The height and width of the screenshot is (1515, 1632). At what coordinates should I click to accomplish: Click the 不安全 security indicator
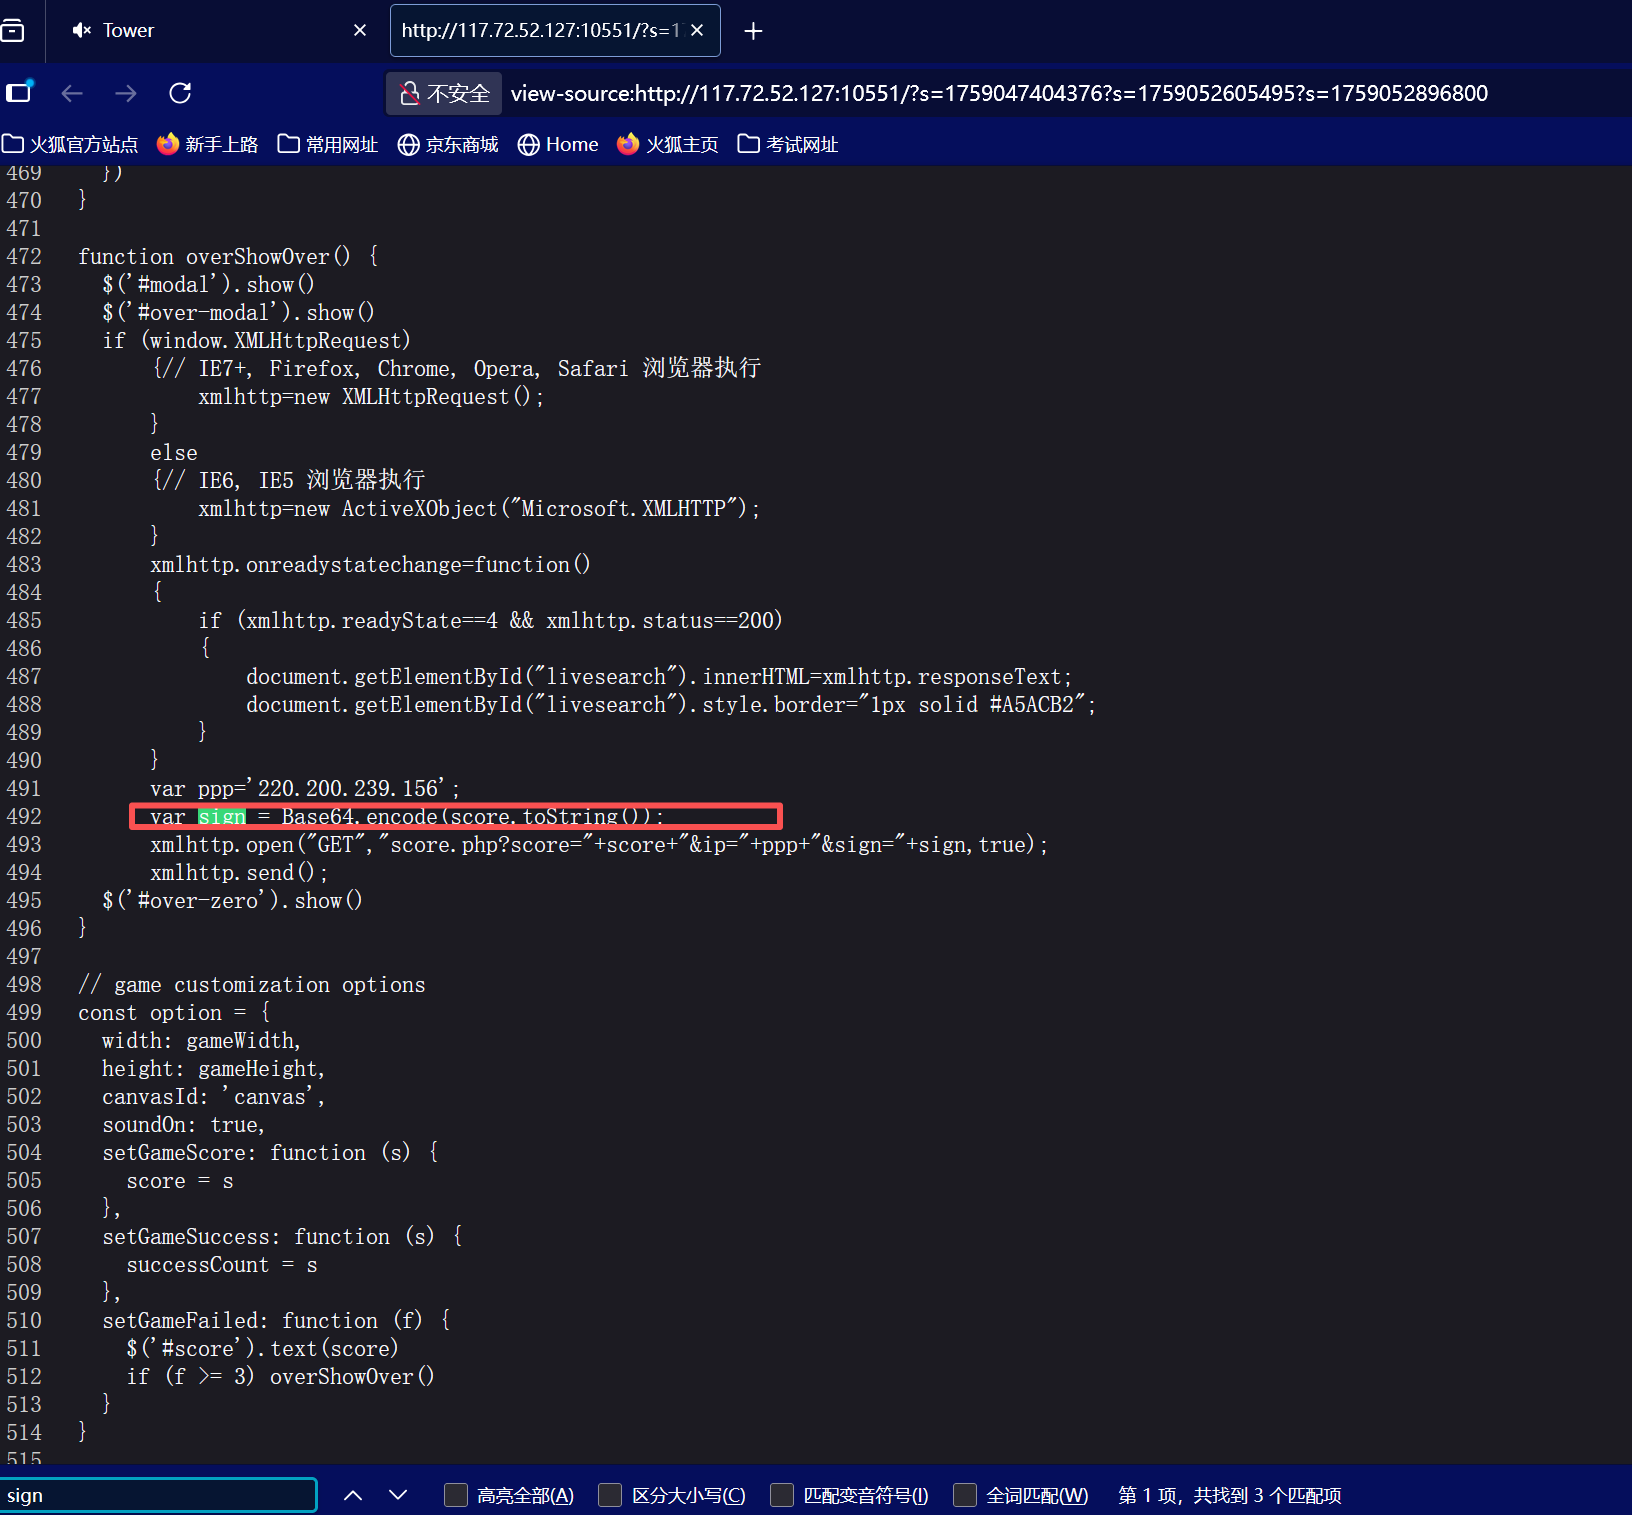pos(444,93)
